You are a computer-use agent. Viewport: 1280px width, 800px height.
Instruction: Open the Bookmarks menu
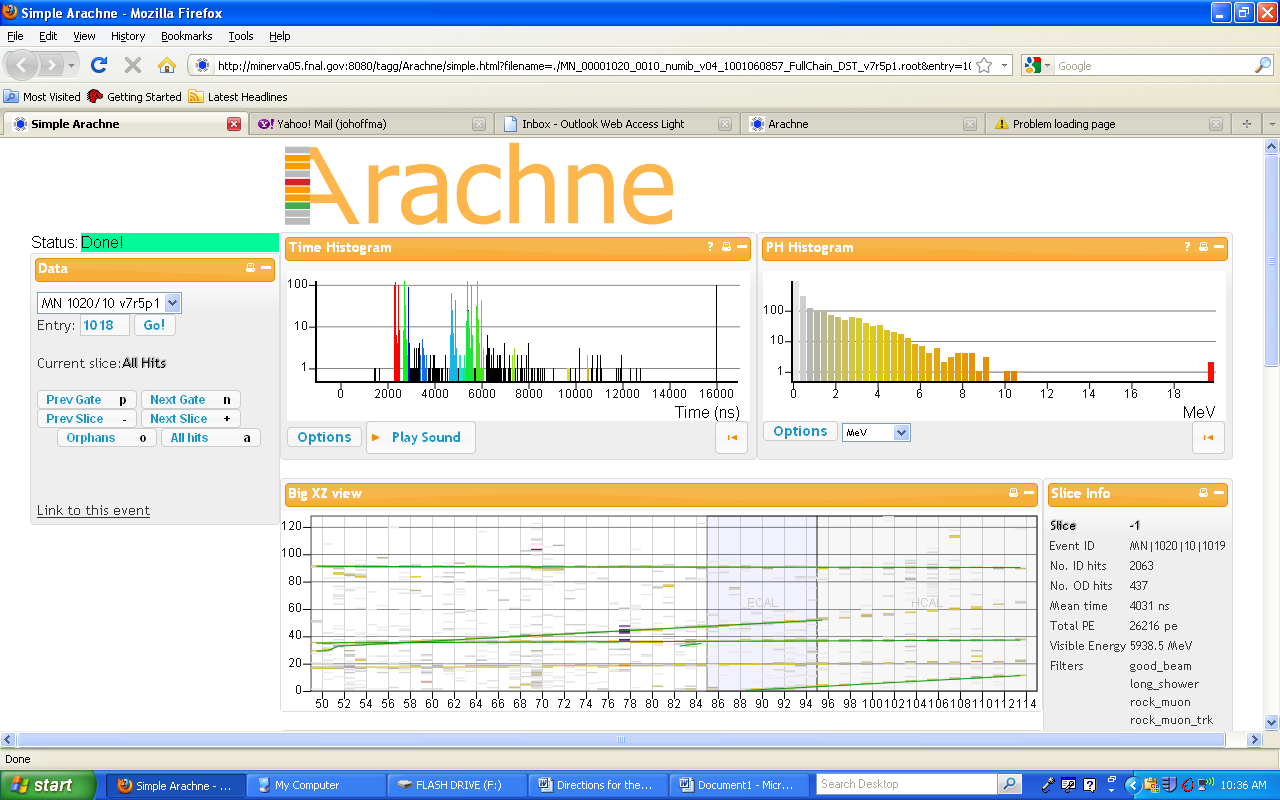pyautogui.click(x=186, y=36)
